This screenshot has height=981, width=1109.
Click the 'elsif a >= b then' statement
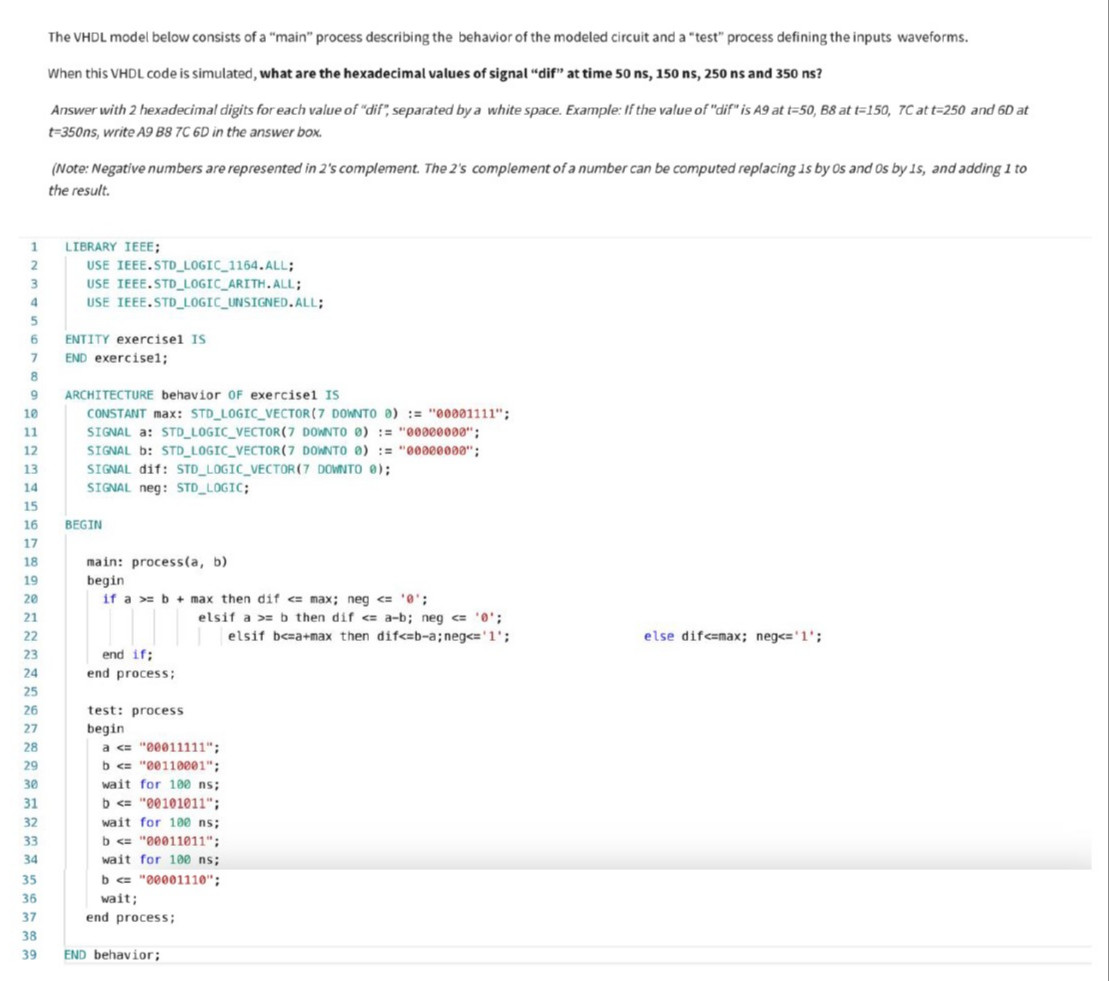350,617
